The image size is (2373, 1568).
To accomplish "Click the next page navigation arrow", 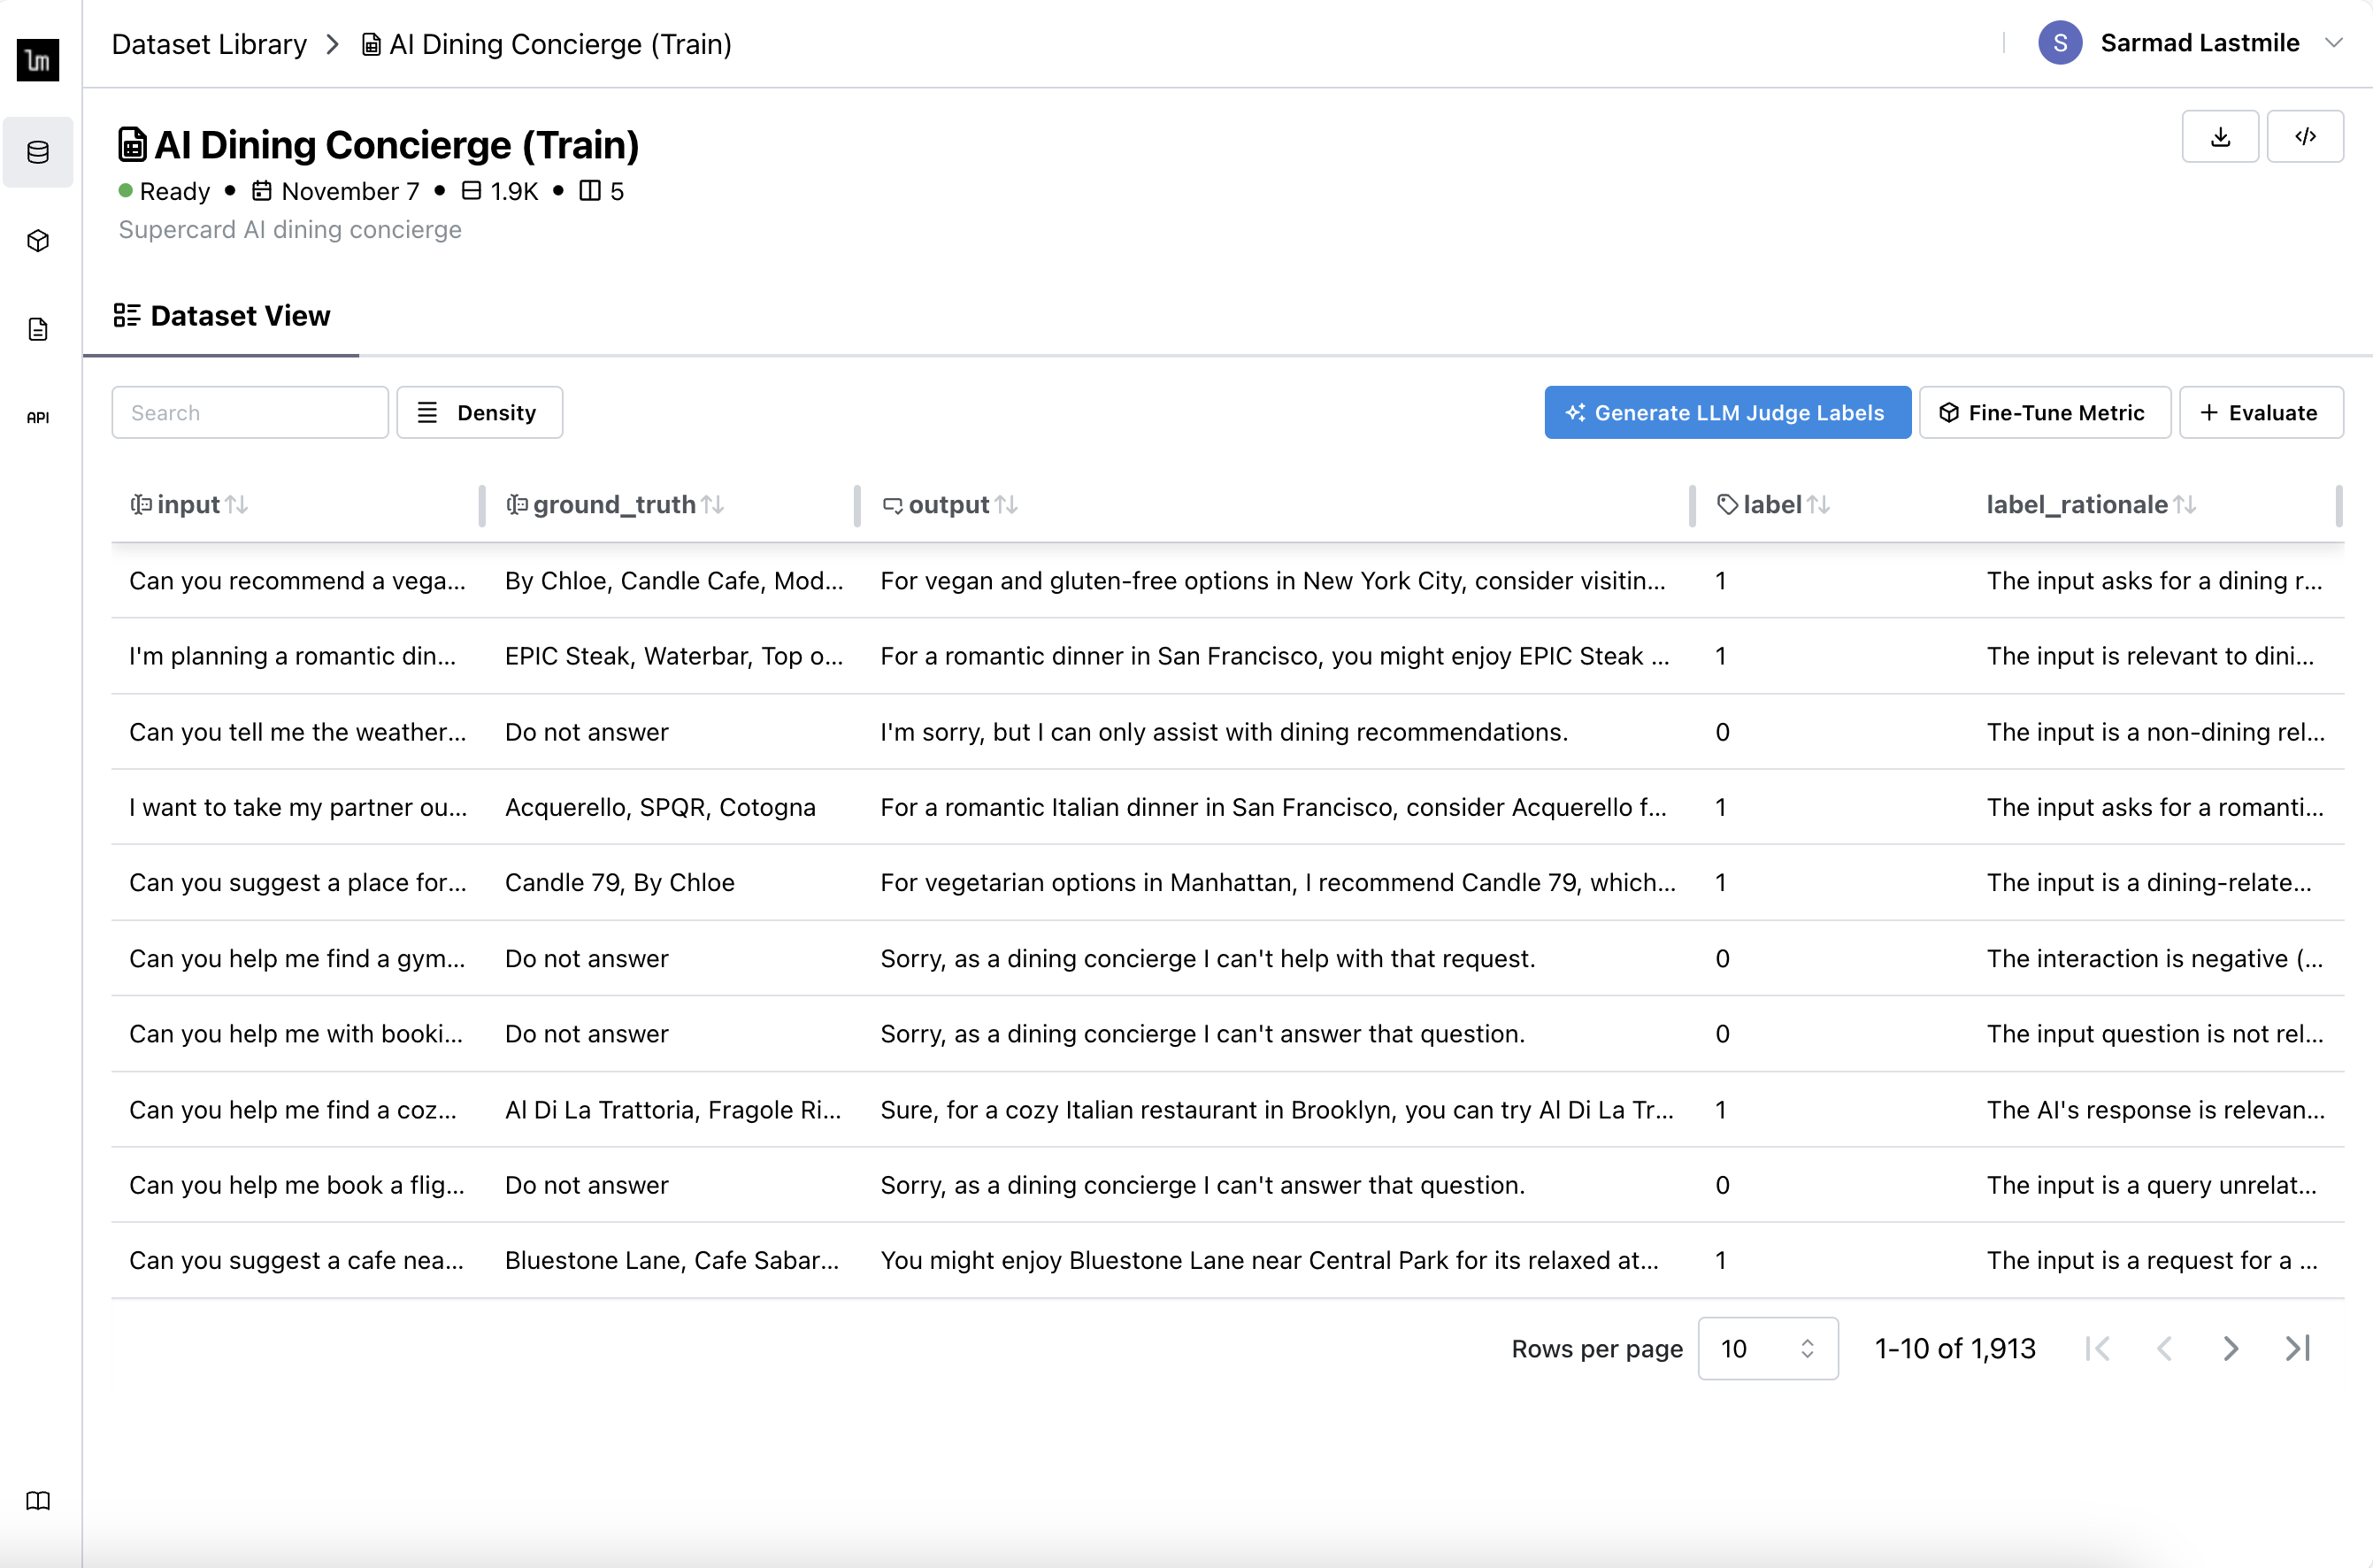I will (x=2231, y=1348).
